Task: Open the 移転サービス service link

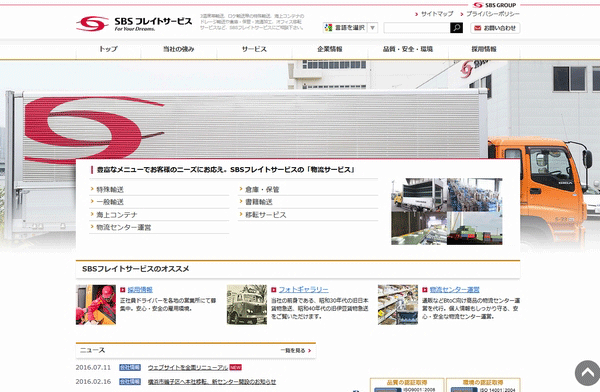Action: tap(266, 215)
